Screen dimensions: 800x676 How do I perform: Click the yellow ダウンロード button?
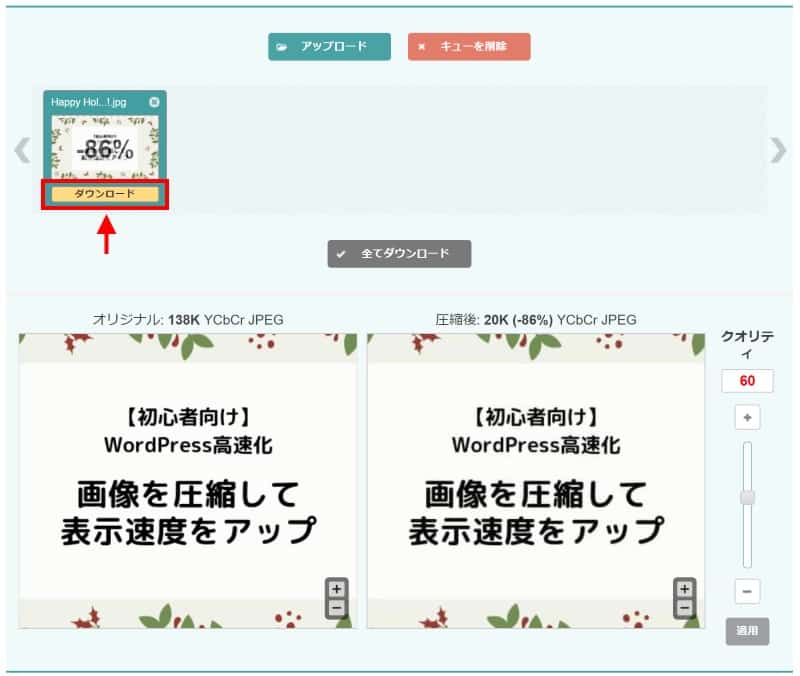[105, 194]
